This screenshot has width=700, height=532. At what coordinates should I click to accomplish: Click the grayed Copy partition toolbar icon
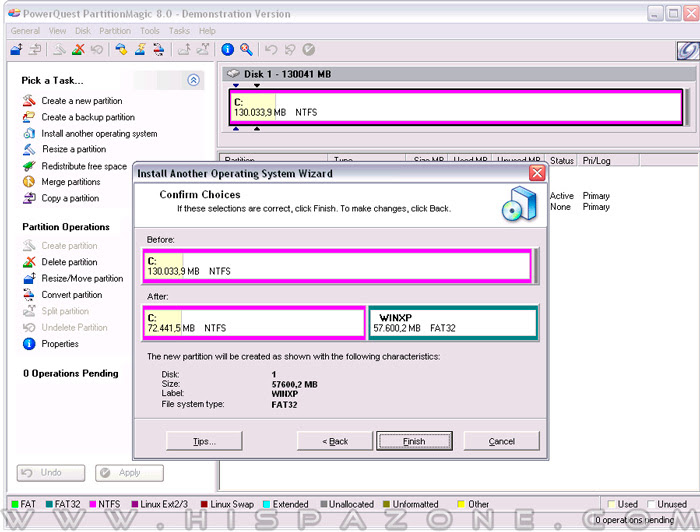click(35, 49)
